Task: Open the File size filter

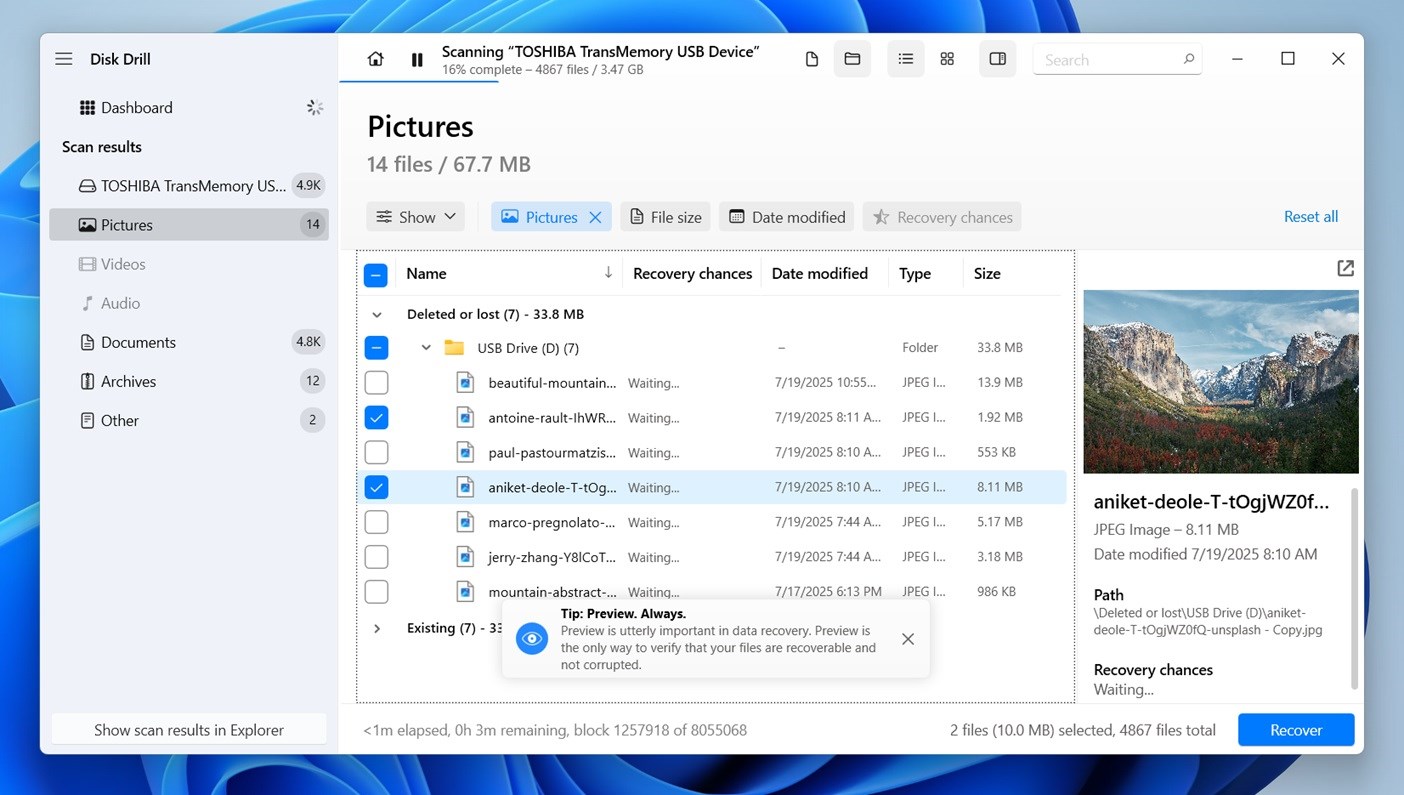Action: click(666, 217)
